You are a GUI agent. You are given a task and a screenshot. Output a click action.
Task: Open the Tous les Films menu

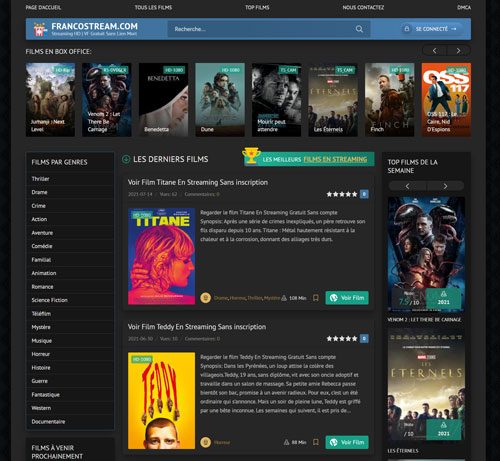tap(153, 7)
